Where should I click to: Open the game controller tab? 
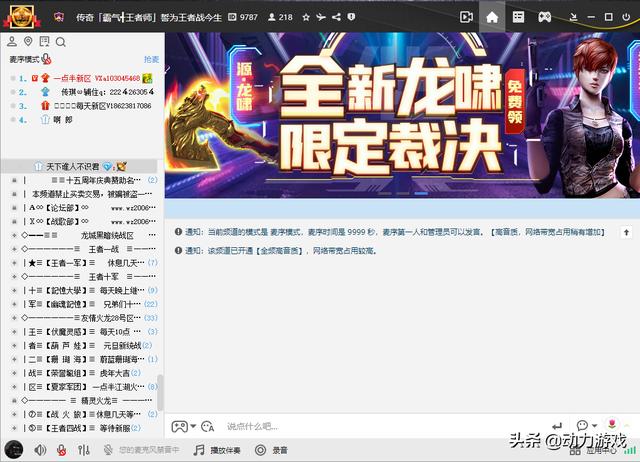(x=544, y=17)
